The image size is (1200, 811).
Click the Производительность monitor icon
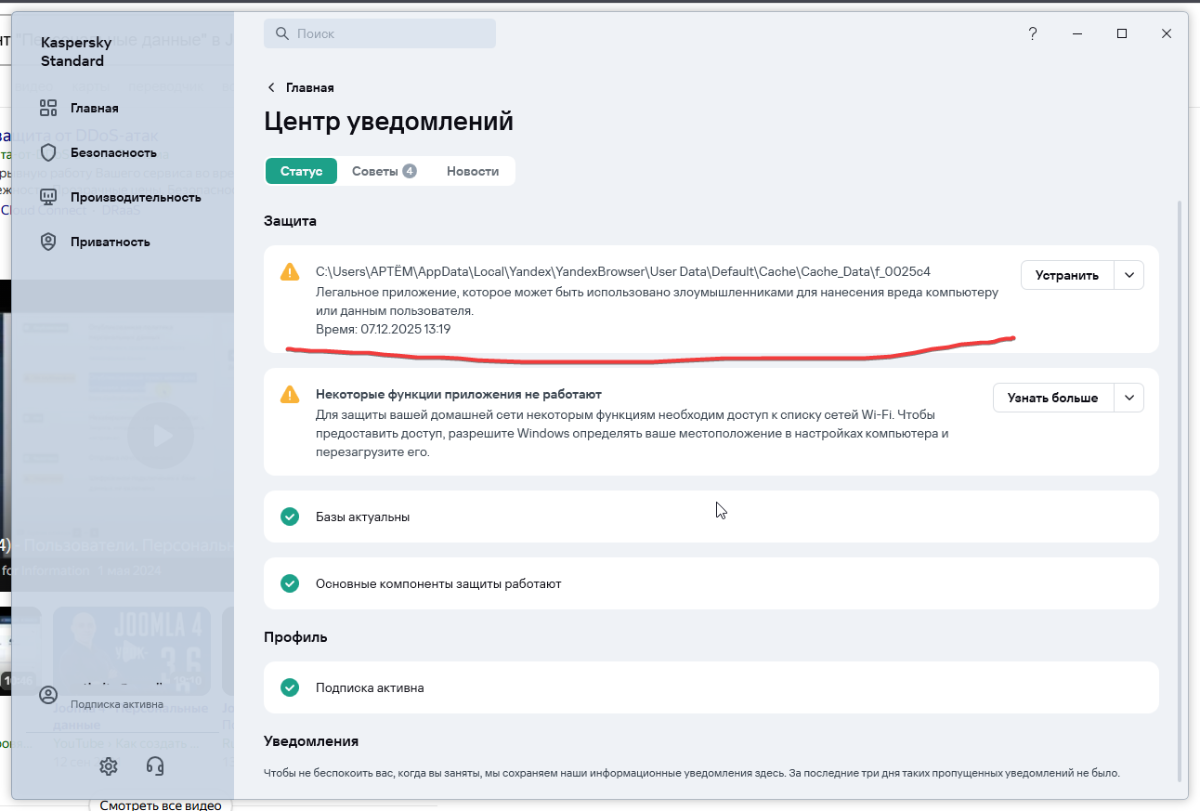[48, 197]
